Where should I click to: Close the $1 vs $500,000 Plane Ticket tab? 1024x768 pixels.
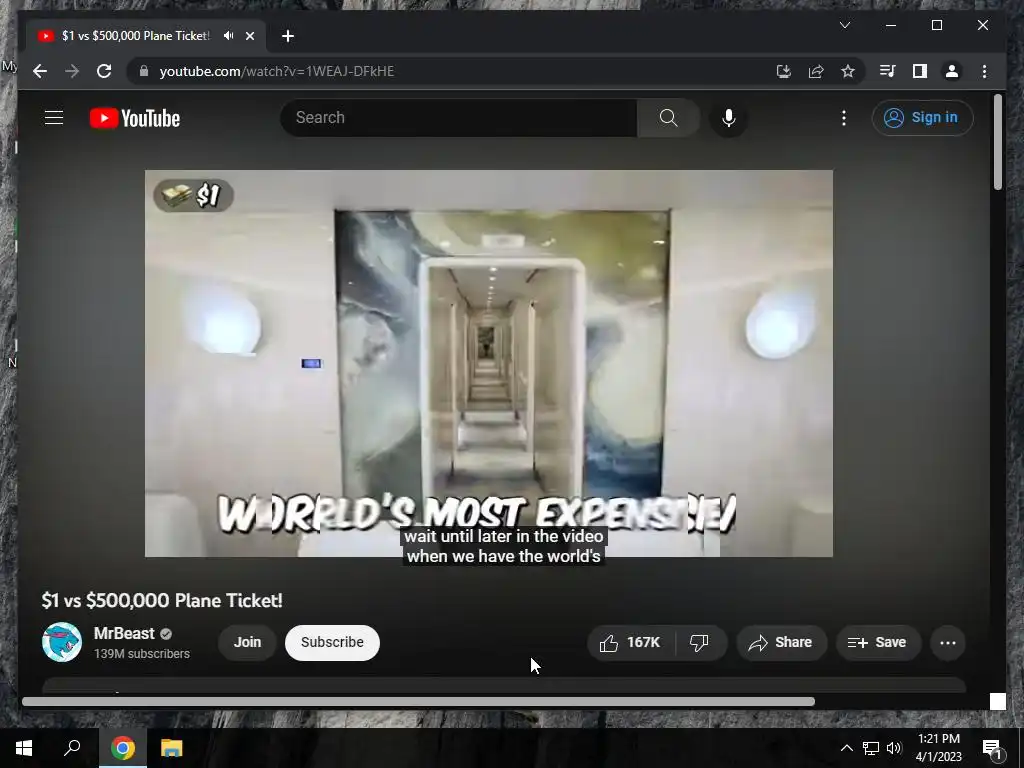pyautogui.click(x=250, y=36)
